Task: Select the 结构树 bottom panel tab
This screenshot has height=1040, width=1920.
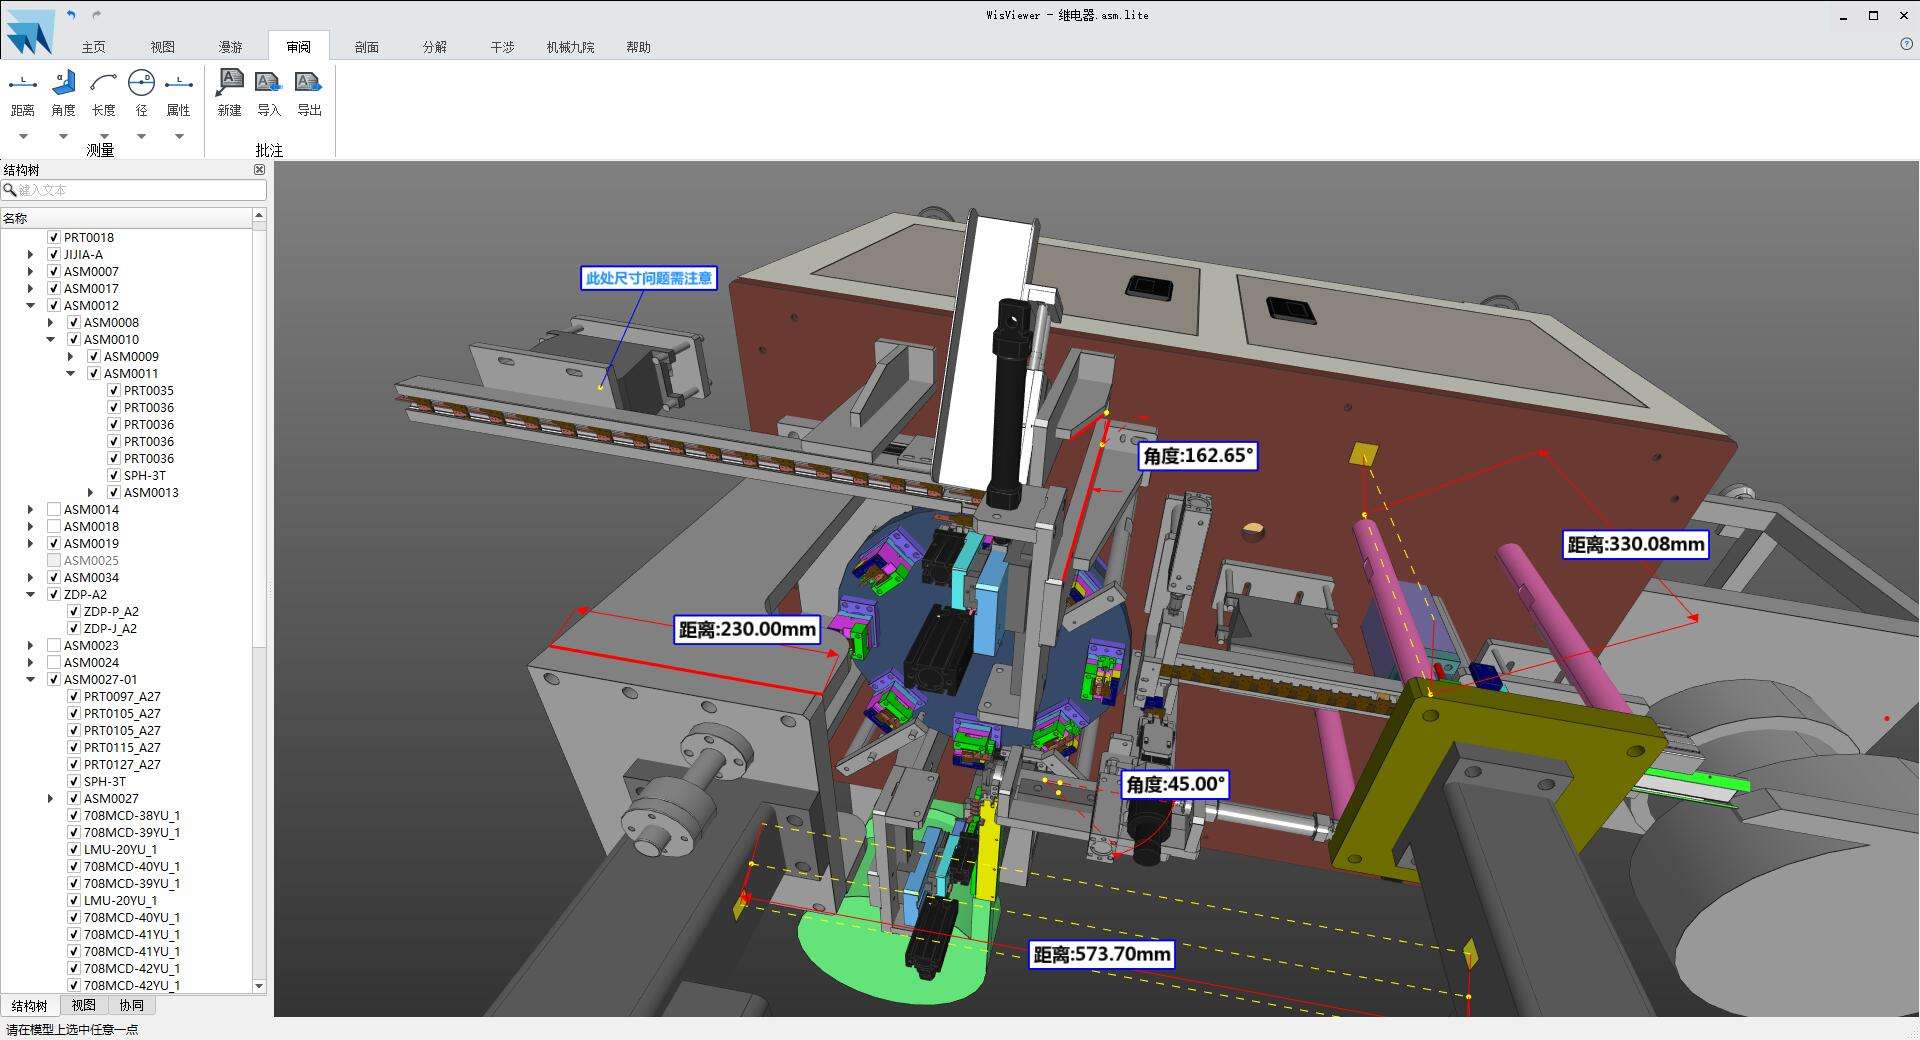Action: tap(29, 1006)
